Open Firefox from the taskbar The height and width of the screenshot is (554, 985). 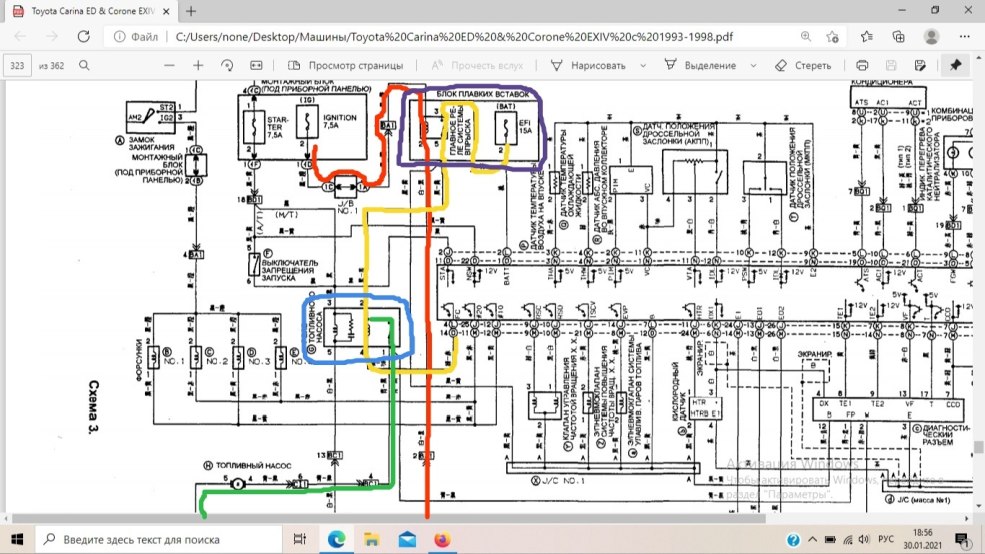click(x=442, y=539)
